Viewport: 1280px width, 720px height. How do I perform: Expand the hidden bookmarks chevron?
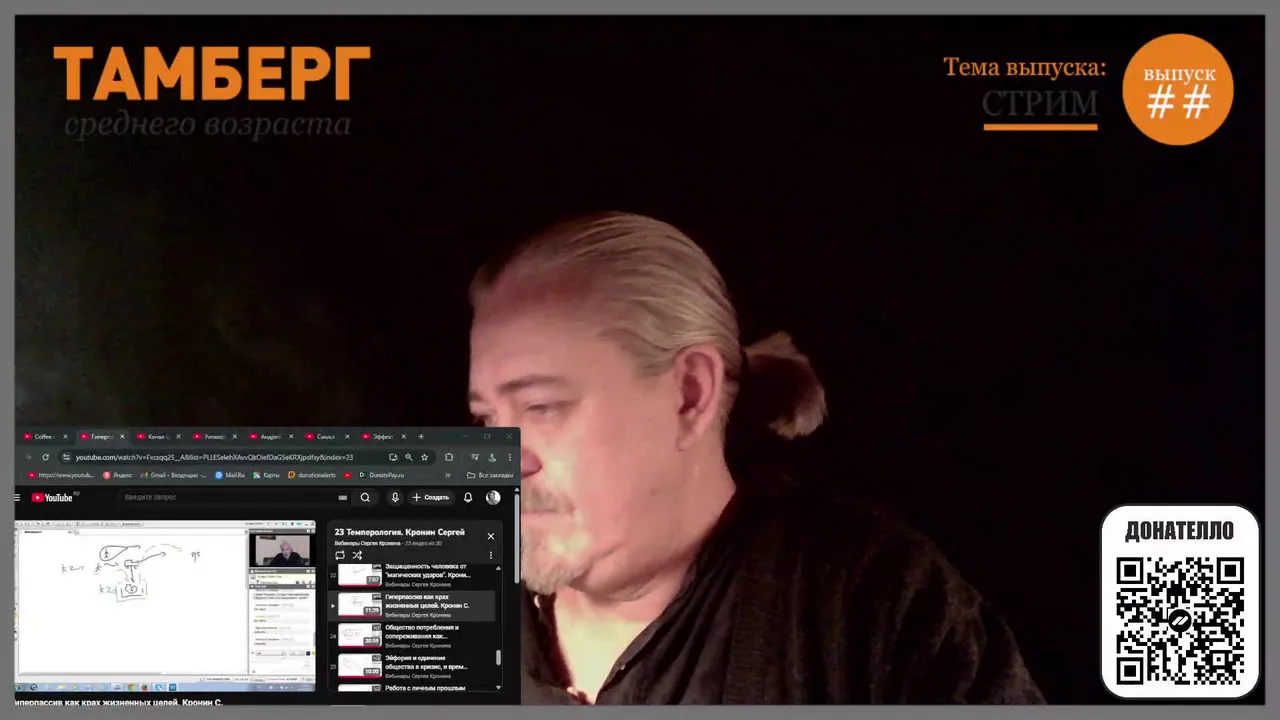click(448, 475)
